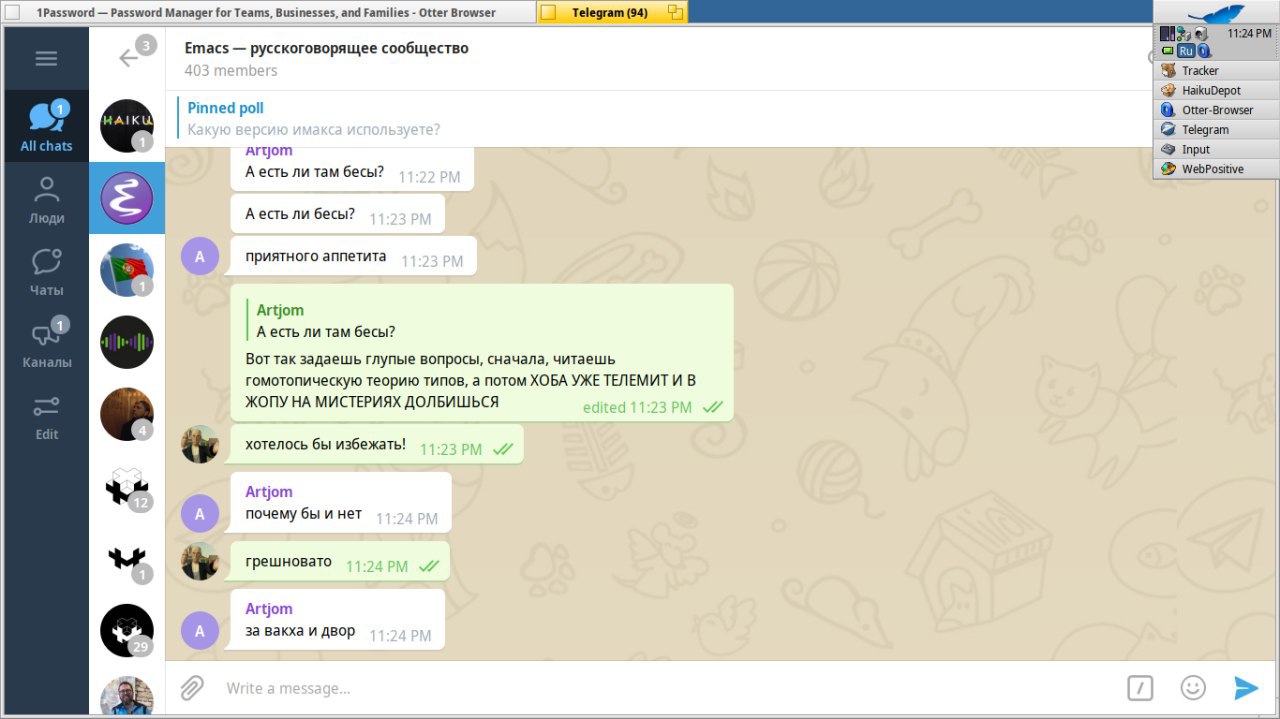Switch to WebPositive in the Deskbar

(x=1216, y=169)
